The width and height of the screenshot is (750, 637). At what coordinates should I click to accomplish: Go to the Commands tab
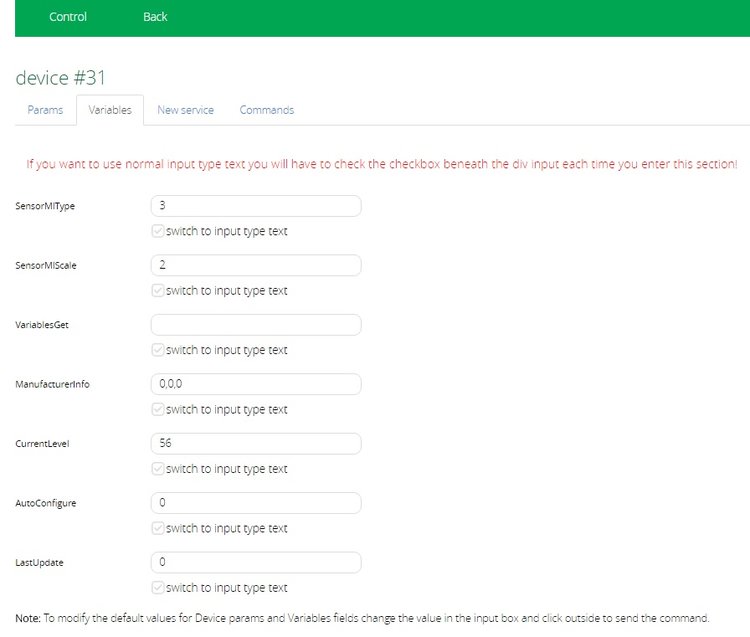pos(266,110)
